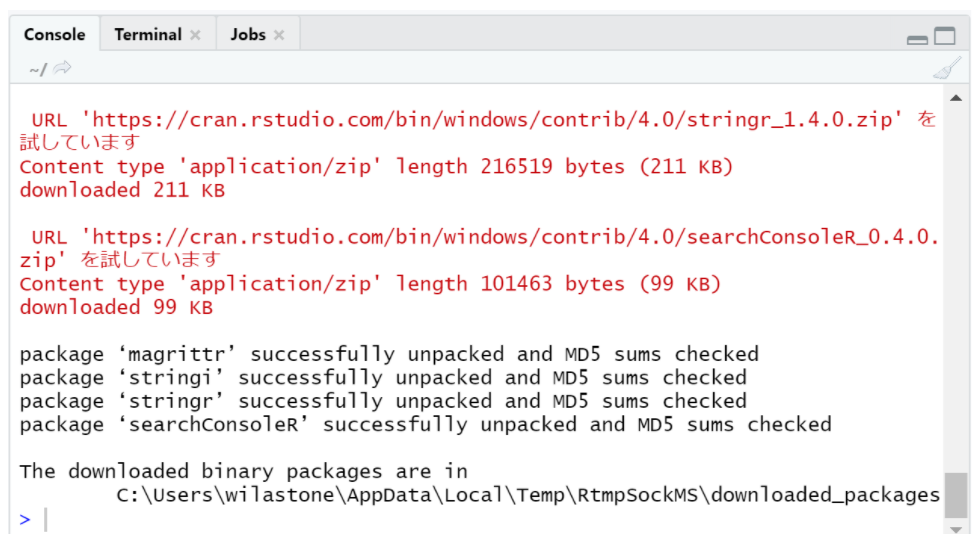The width and height of the screenshot is (974, 544).
Task: Click the package 'magrittr' unpacked line
Action: [389, 354]
